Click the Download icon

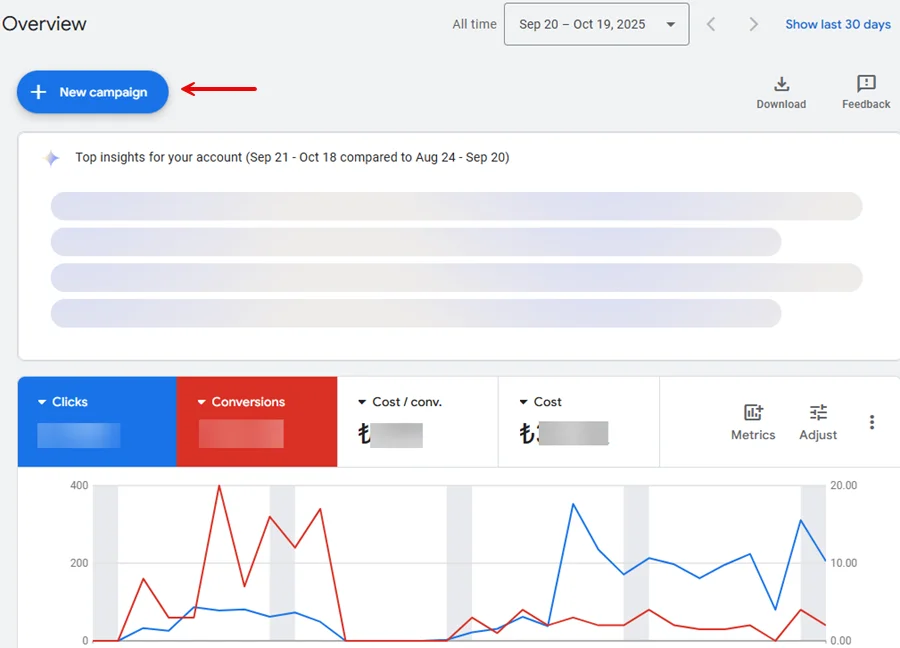(781, 84)
